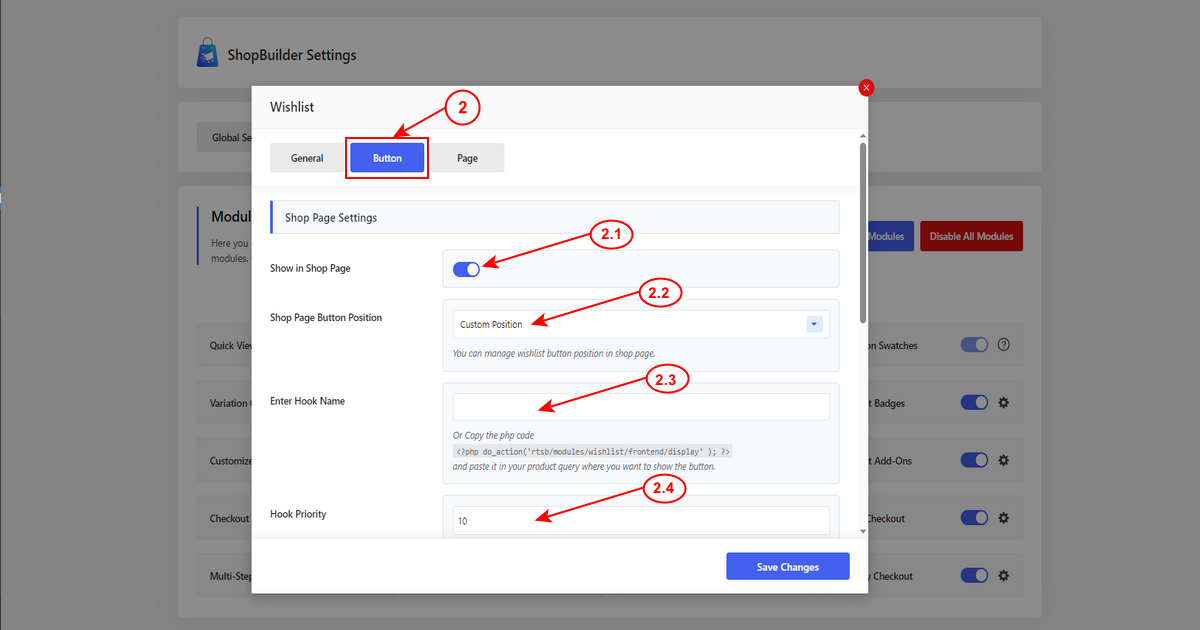Viewport: 1200px width, 630px height.
Task: Disable the Add-Ons module switch
Action: 974,460
